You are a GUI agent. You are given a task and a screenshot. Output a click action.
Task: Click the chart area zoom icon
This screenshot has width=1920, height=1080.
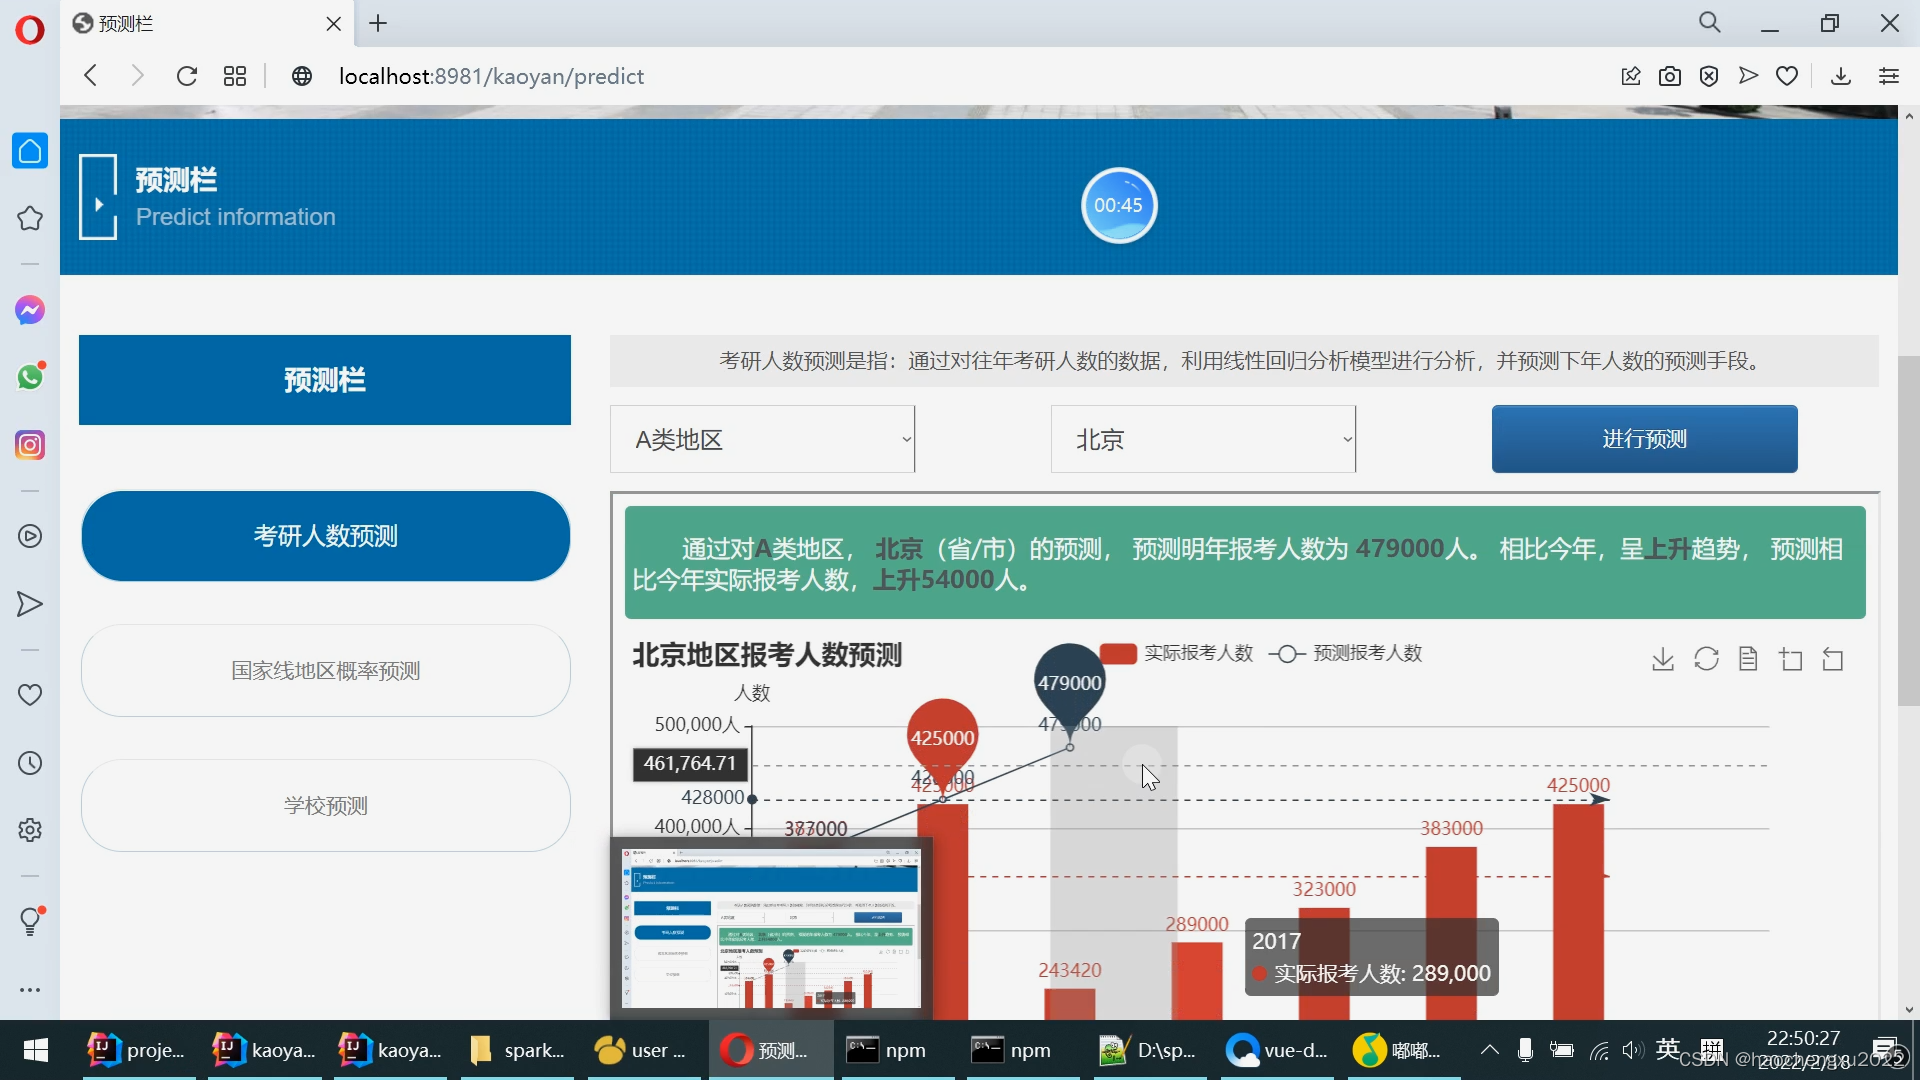[x=1791, y=659]
